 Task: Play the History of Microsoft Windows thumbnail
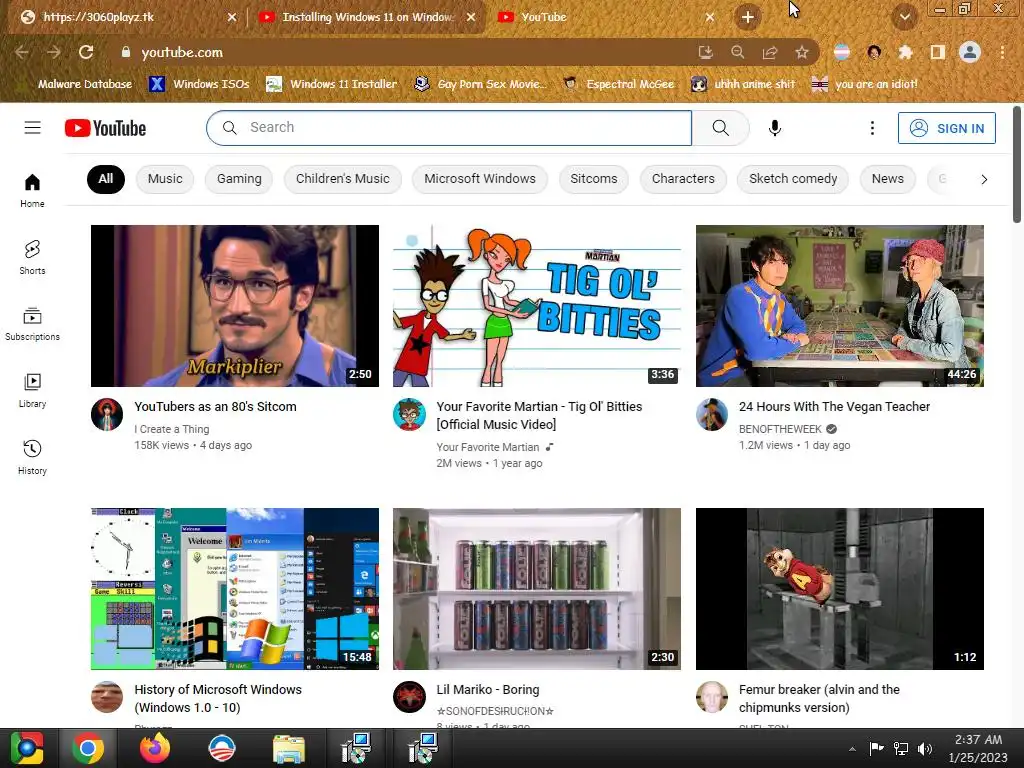[x=234, y=588]
